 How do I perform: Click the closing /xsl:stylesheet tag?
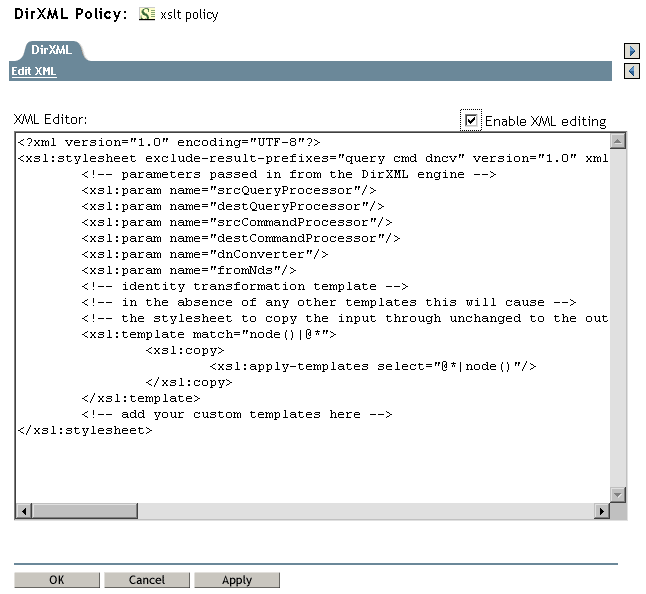coord(85,431)
